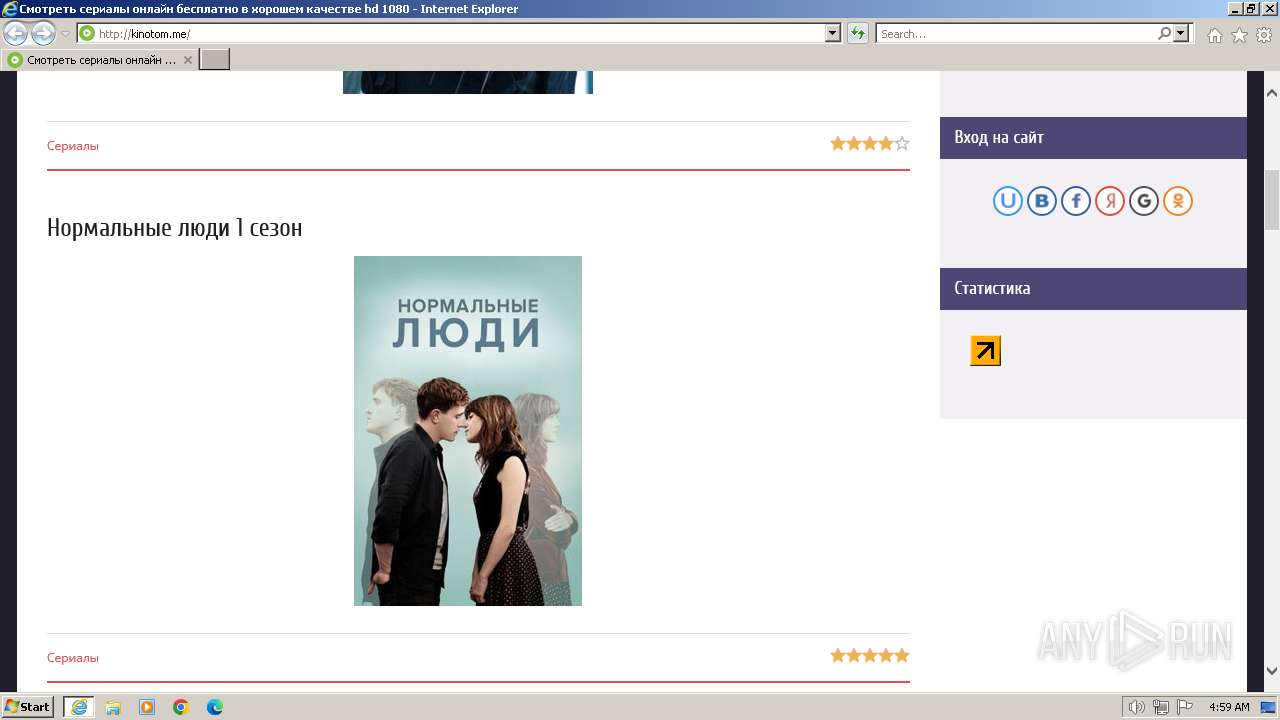Open "Сериалы" category under Нормальные люди poster
The image size is (1280, 720).
point(72,658)
